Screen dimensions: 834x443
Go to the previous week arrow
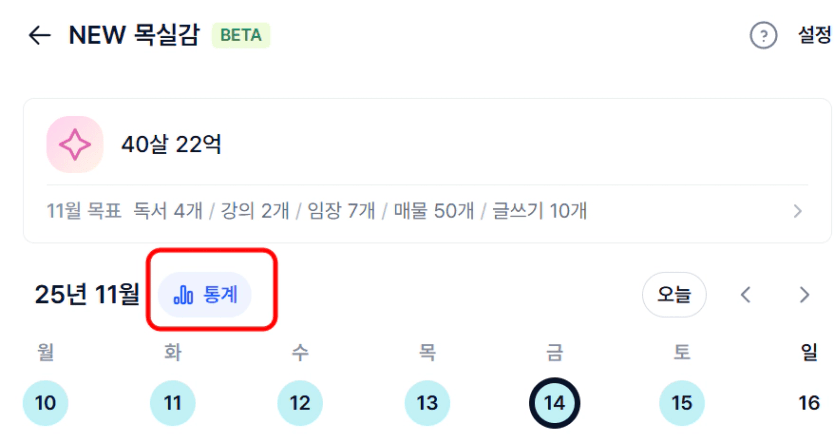tap(745, 295)
